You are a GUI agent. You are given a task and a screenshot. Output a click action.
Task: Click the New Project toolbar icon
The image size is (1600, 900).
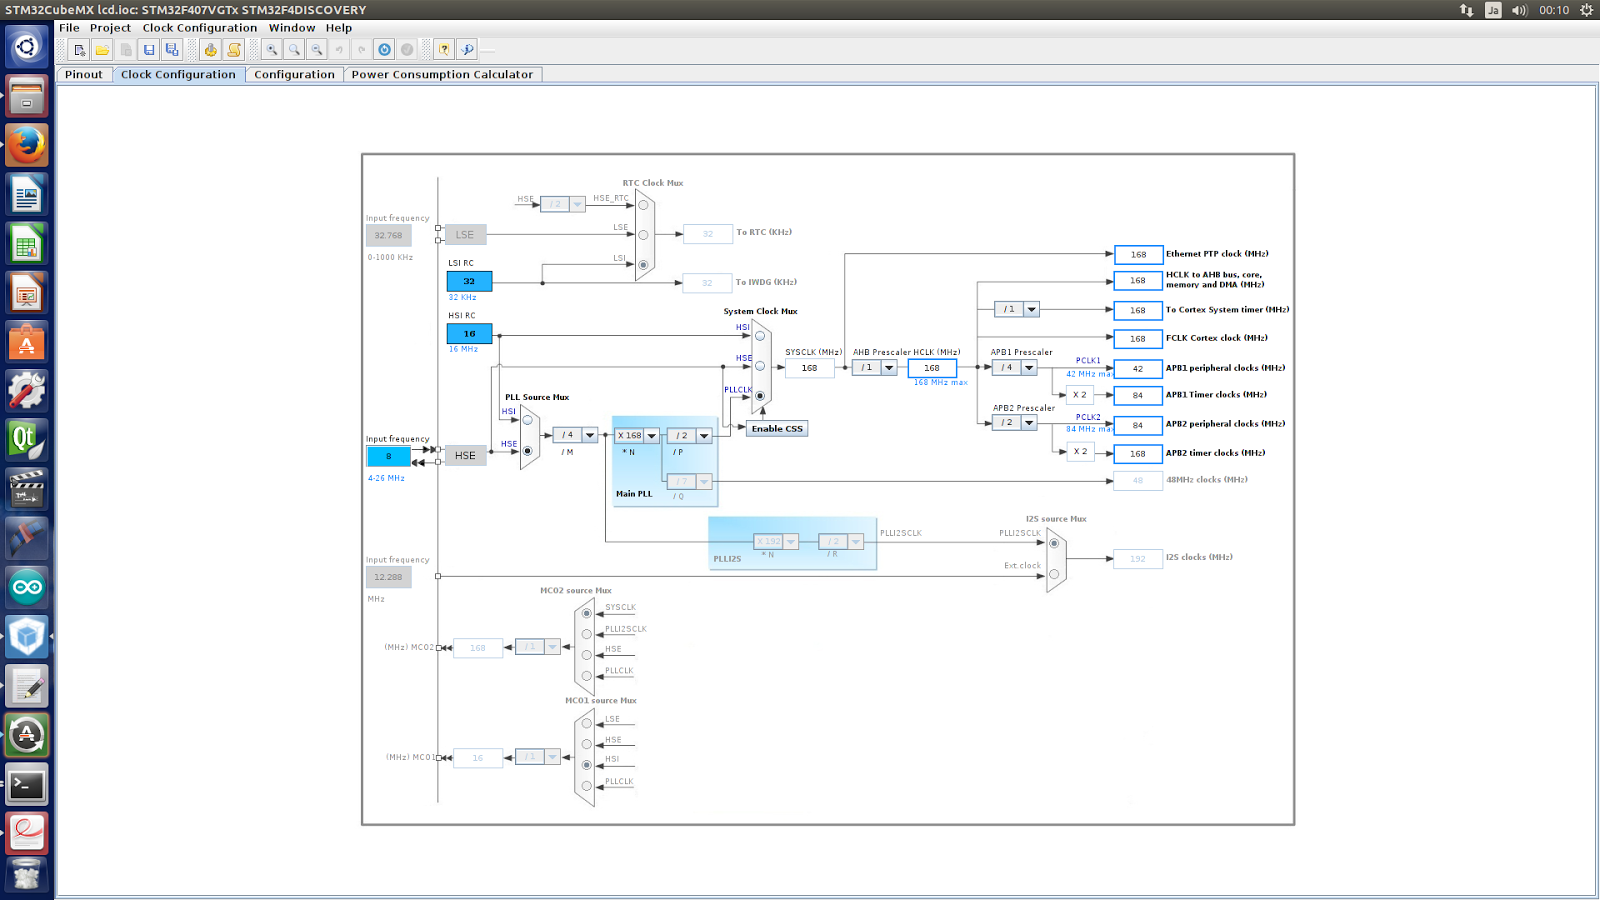tap(79, 50)
